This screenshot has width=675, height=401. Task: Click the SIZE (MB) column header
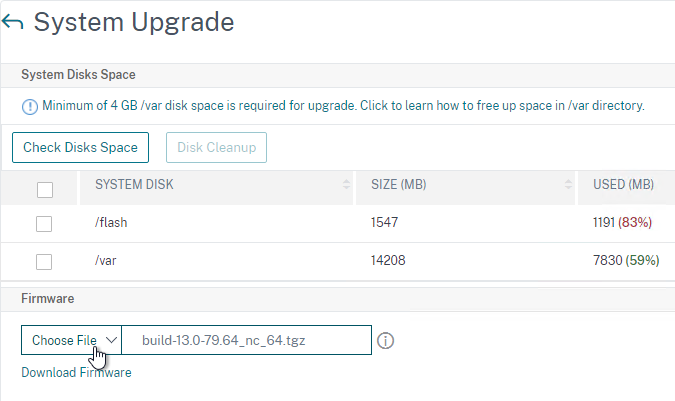click(x=399, y=185)
